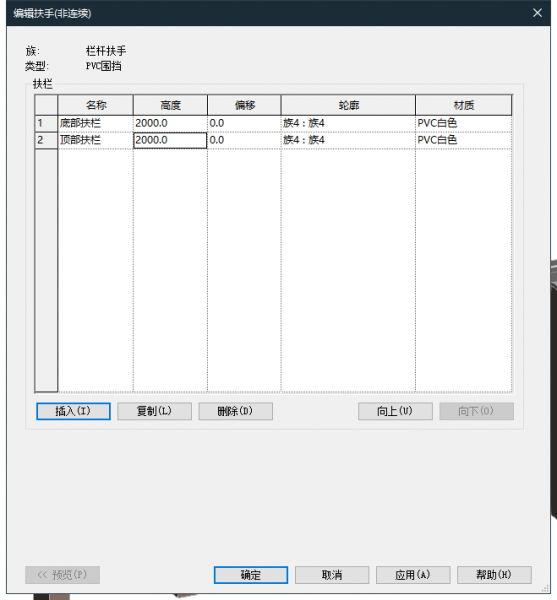Click the PVC白色 material of row 2
Viewport: 557px width, 600px height.
pos(464,140)
